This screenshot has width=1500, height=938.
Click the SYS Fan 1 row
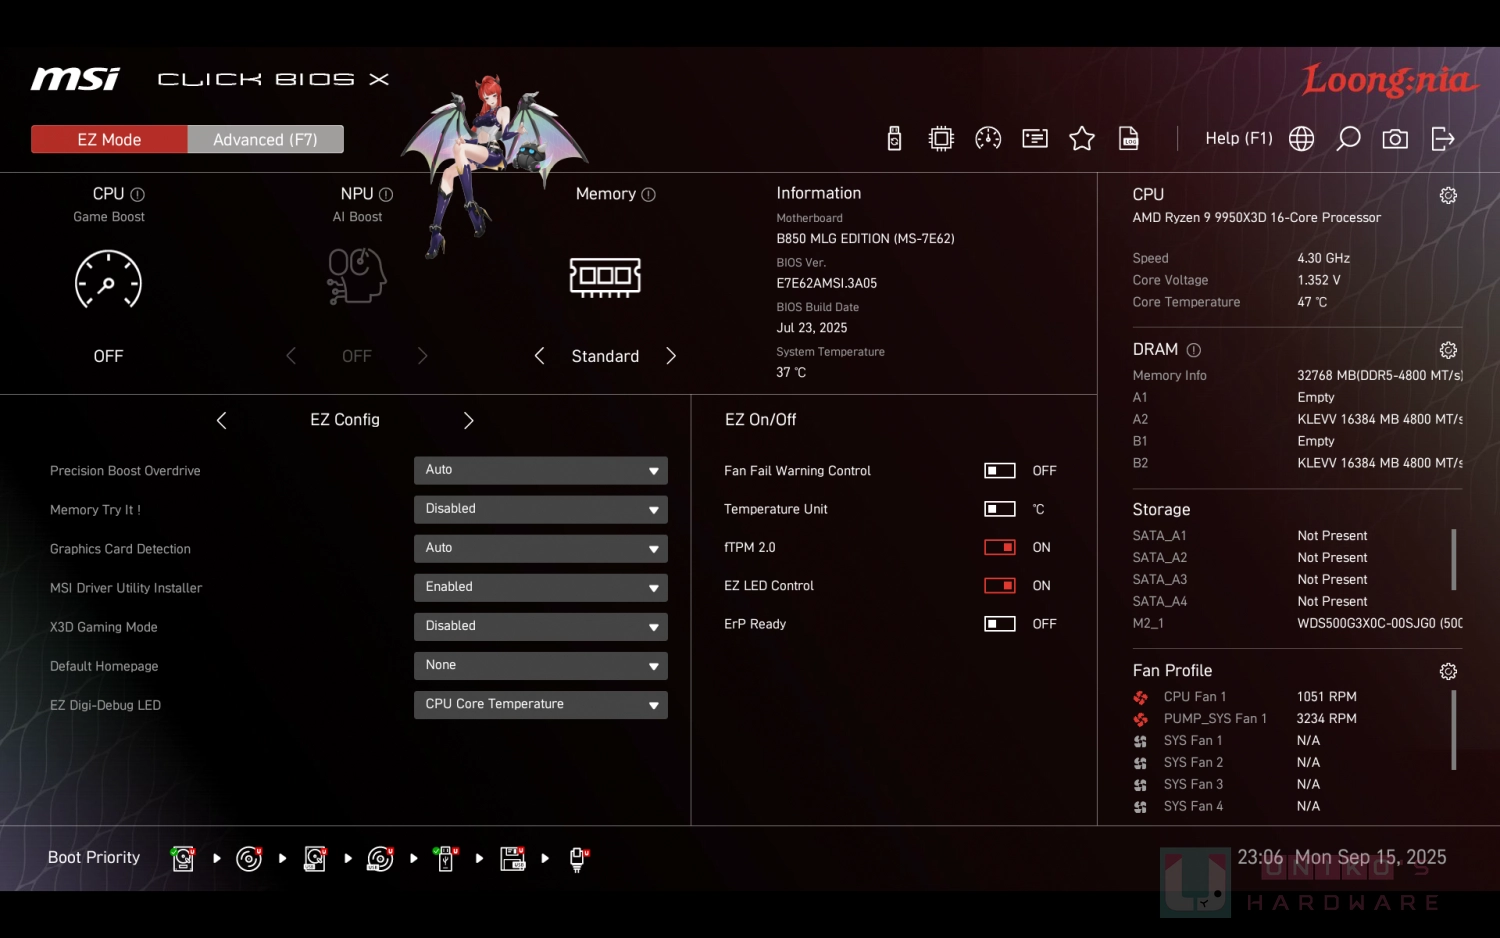(1227, 741)
